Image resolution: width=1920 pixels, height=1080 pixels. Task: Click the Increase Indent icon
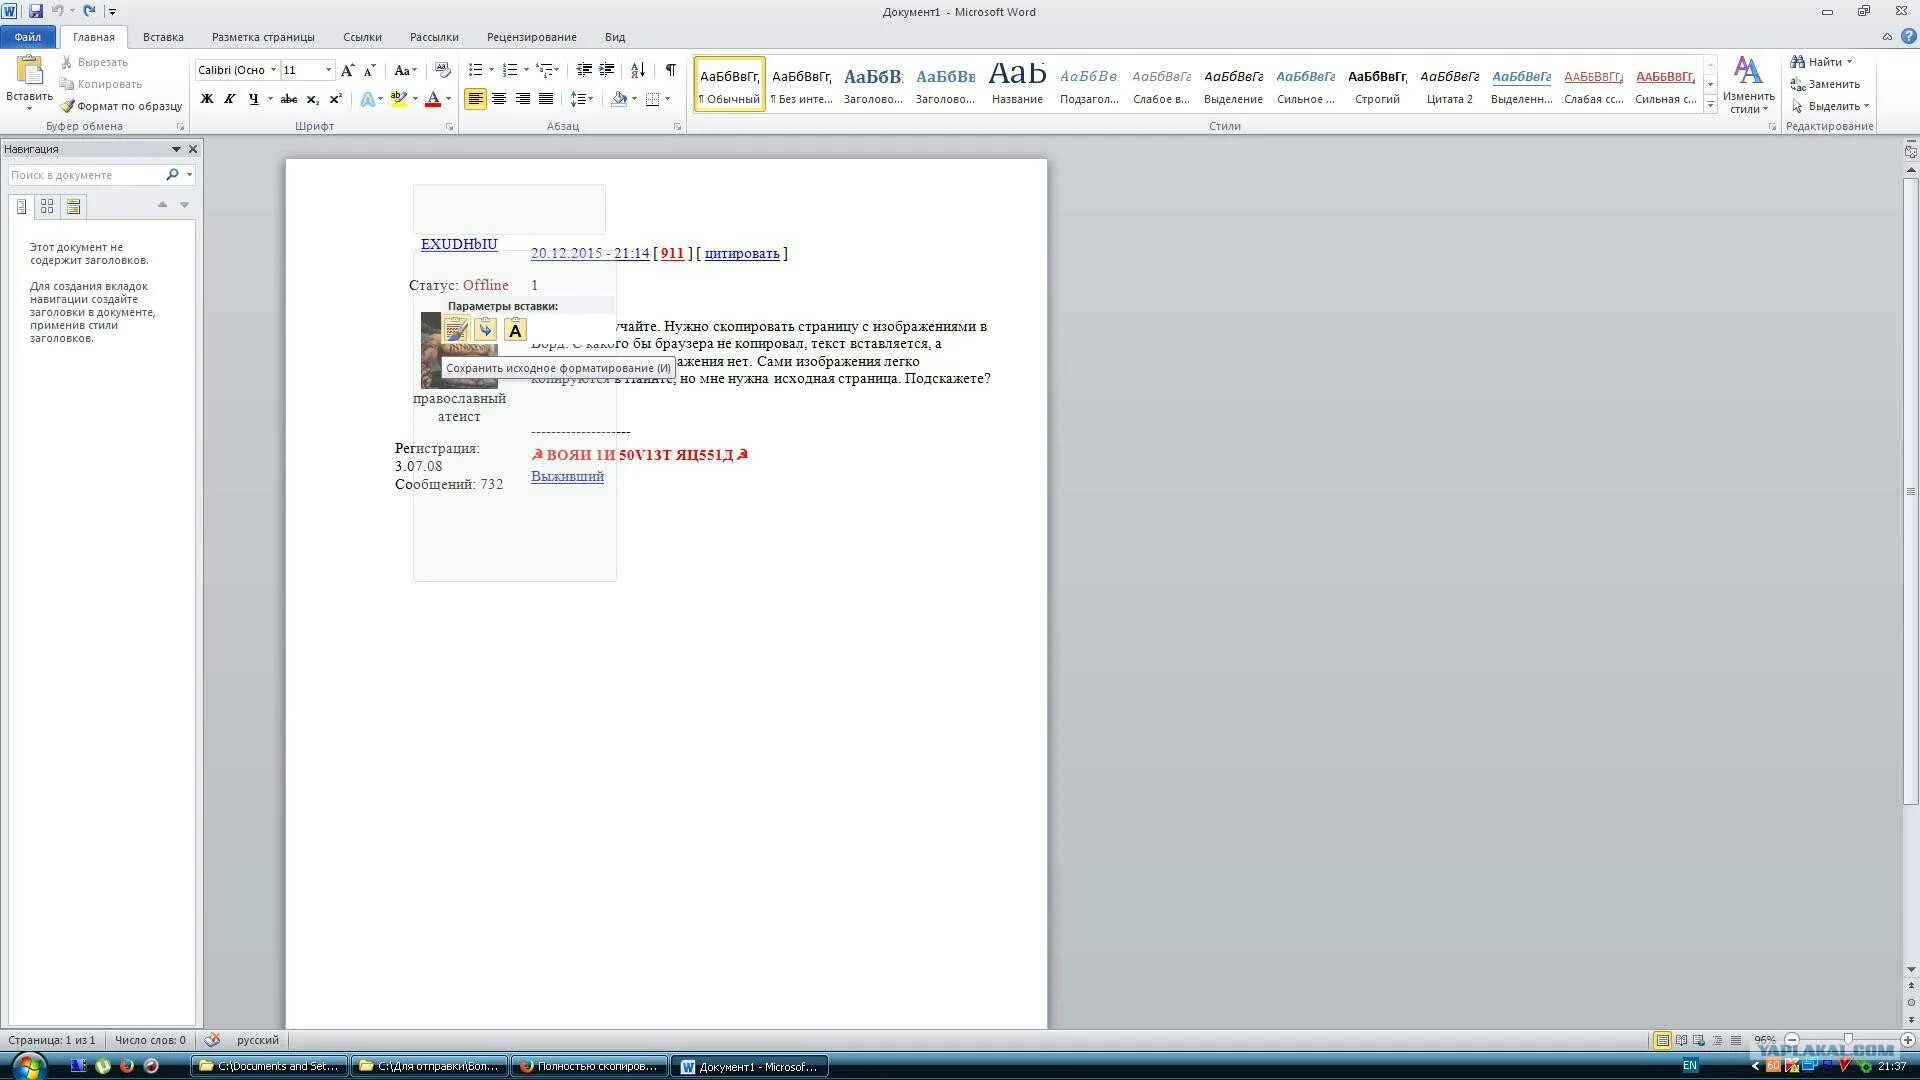click(607, 70)
